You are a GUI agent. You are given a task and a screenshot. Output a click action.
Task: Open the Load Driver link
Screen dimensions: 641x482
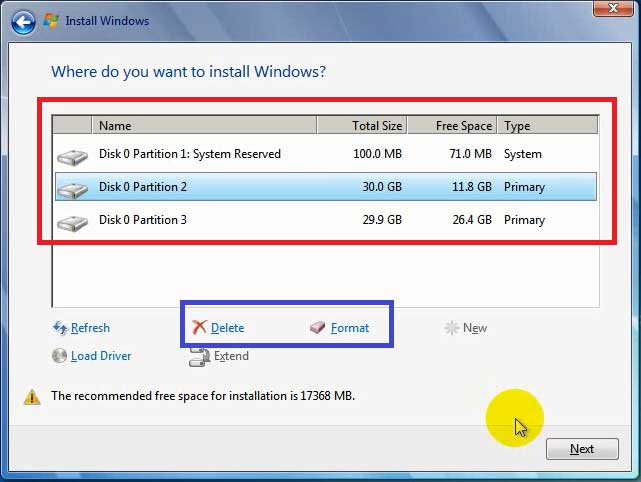101,356
